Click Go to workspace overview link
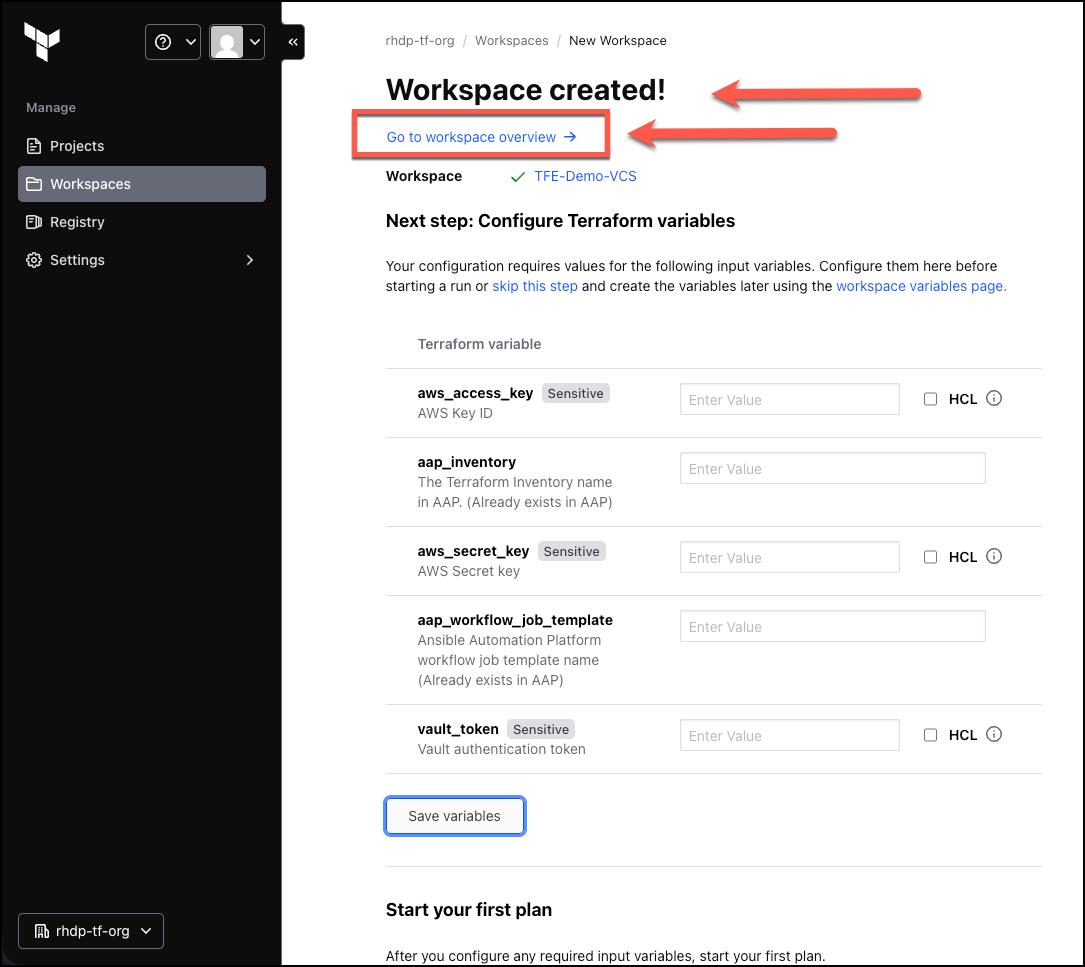 click(x=481, y=137)
